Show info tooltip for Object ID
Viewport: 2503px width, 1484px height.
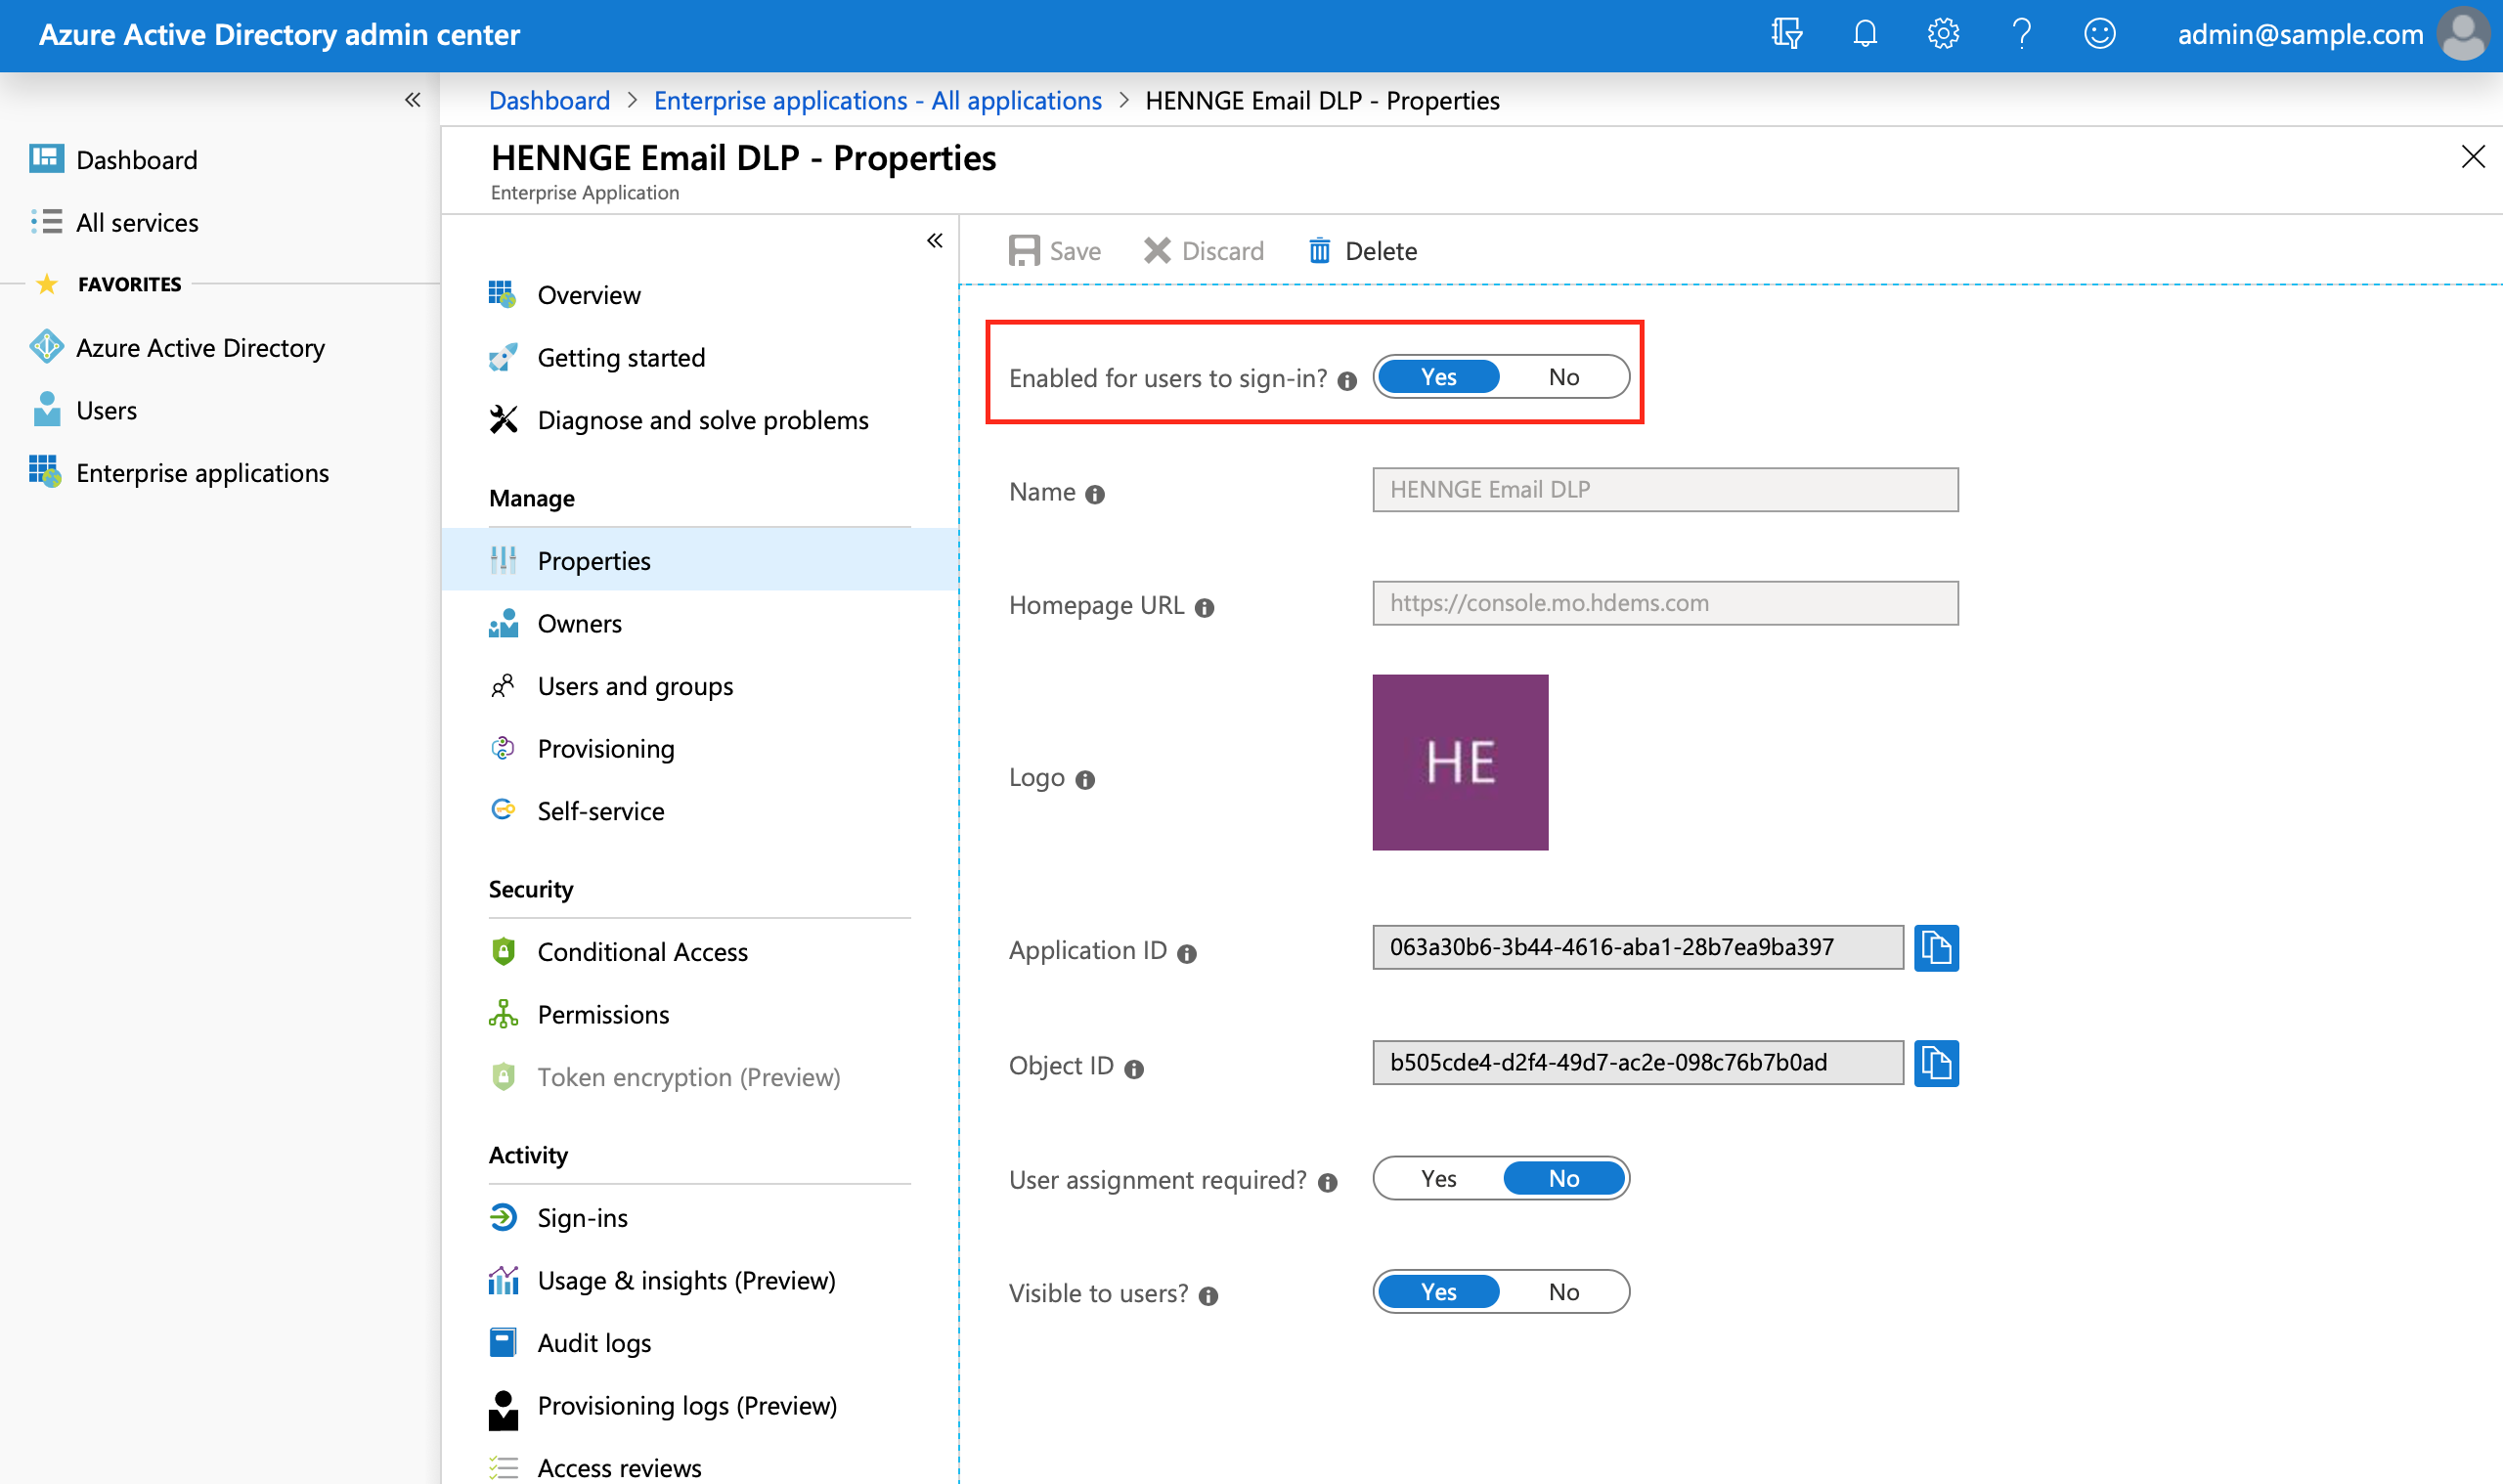coord(1133,1068)
